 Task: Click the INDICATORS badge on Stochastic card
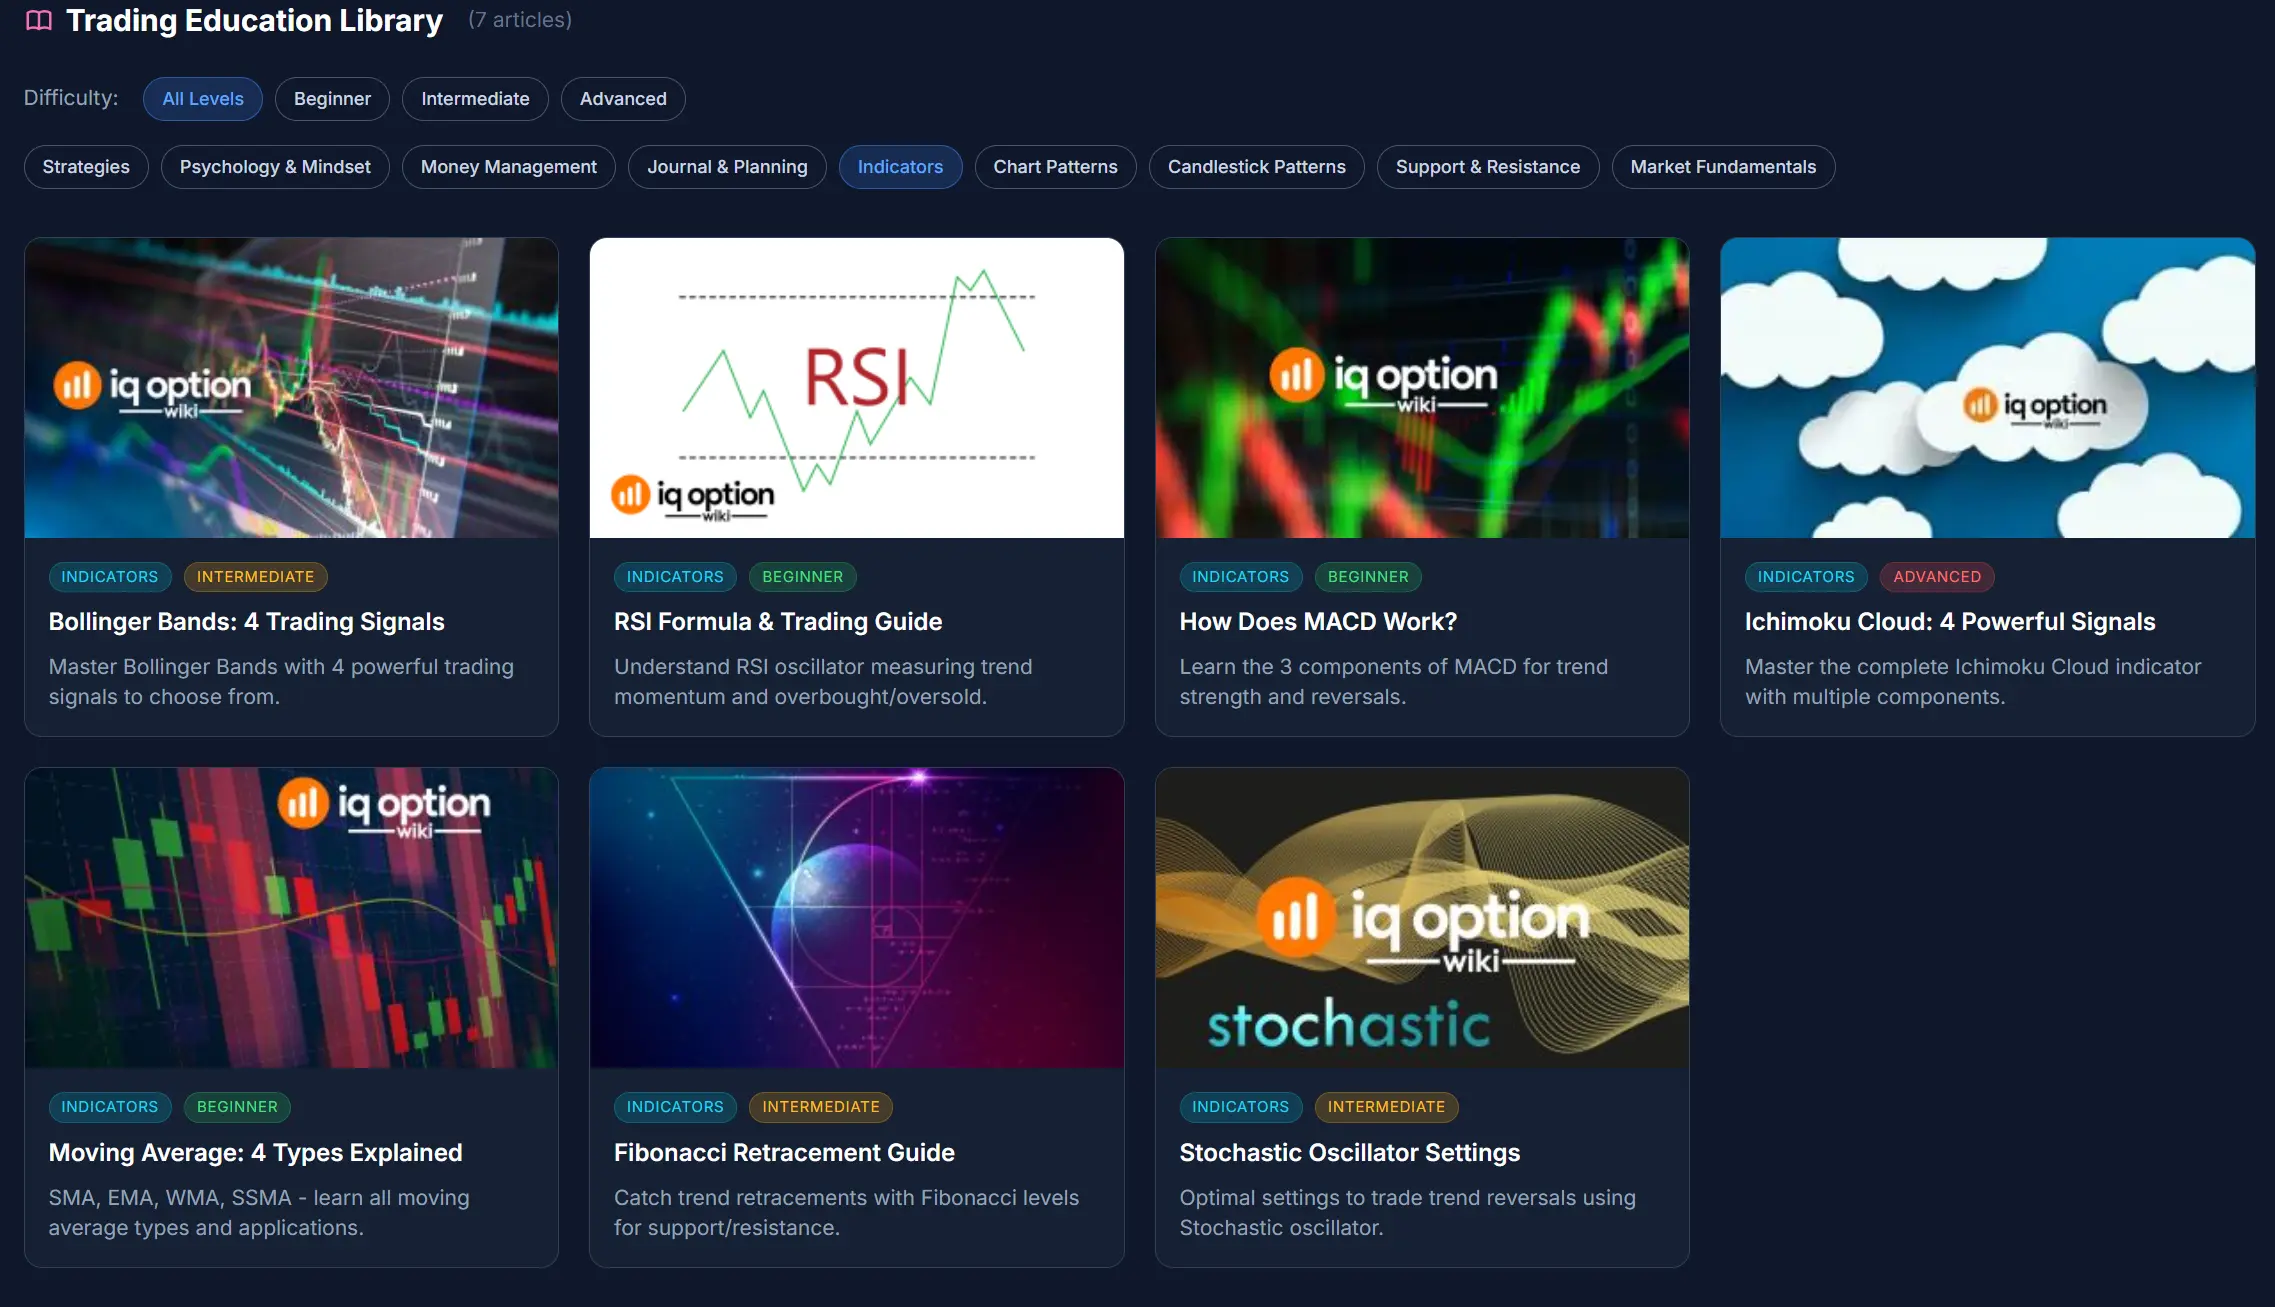pyautogui.click(x=1240, y=1107)
